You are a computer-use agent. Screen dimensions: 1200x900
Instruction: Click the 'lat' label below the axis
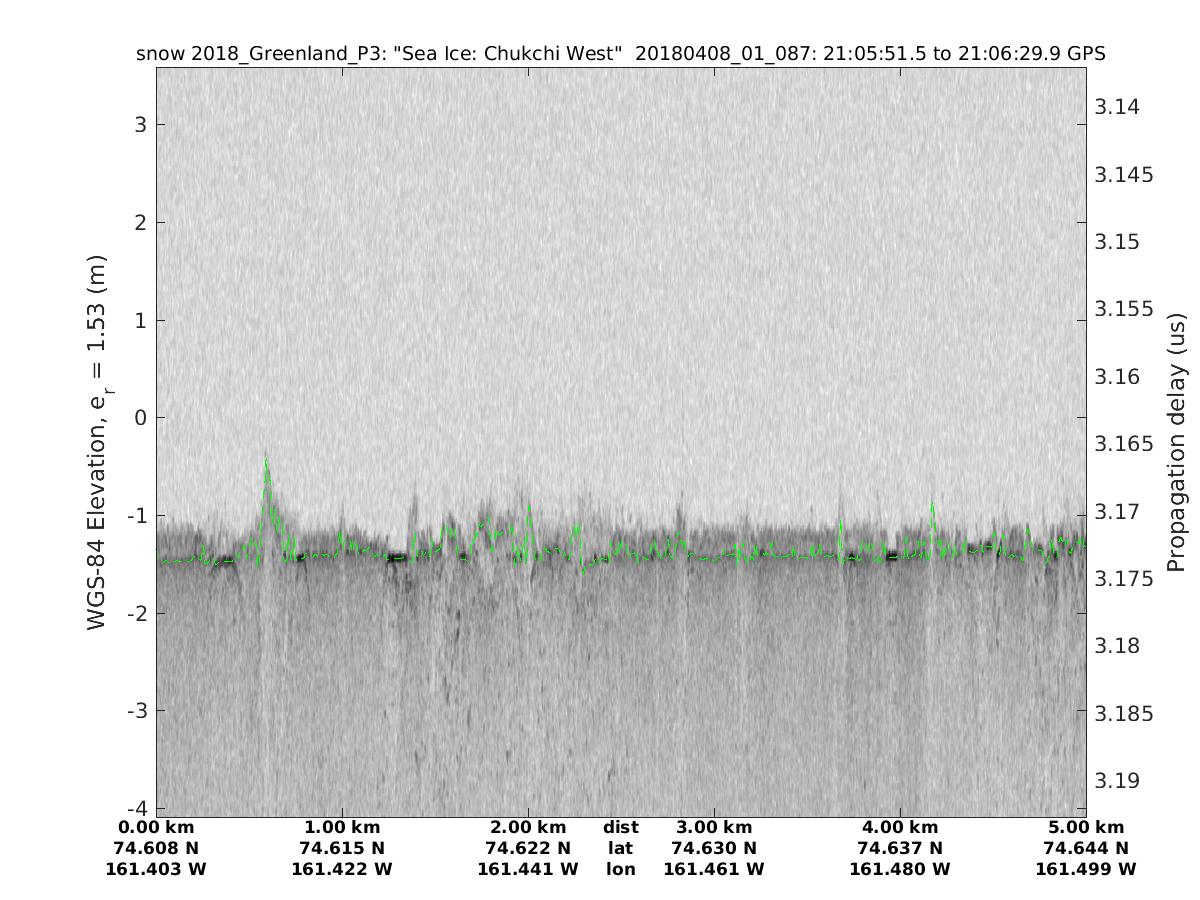pos(621,848)
